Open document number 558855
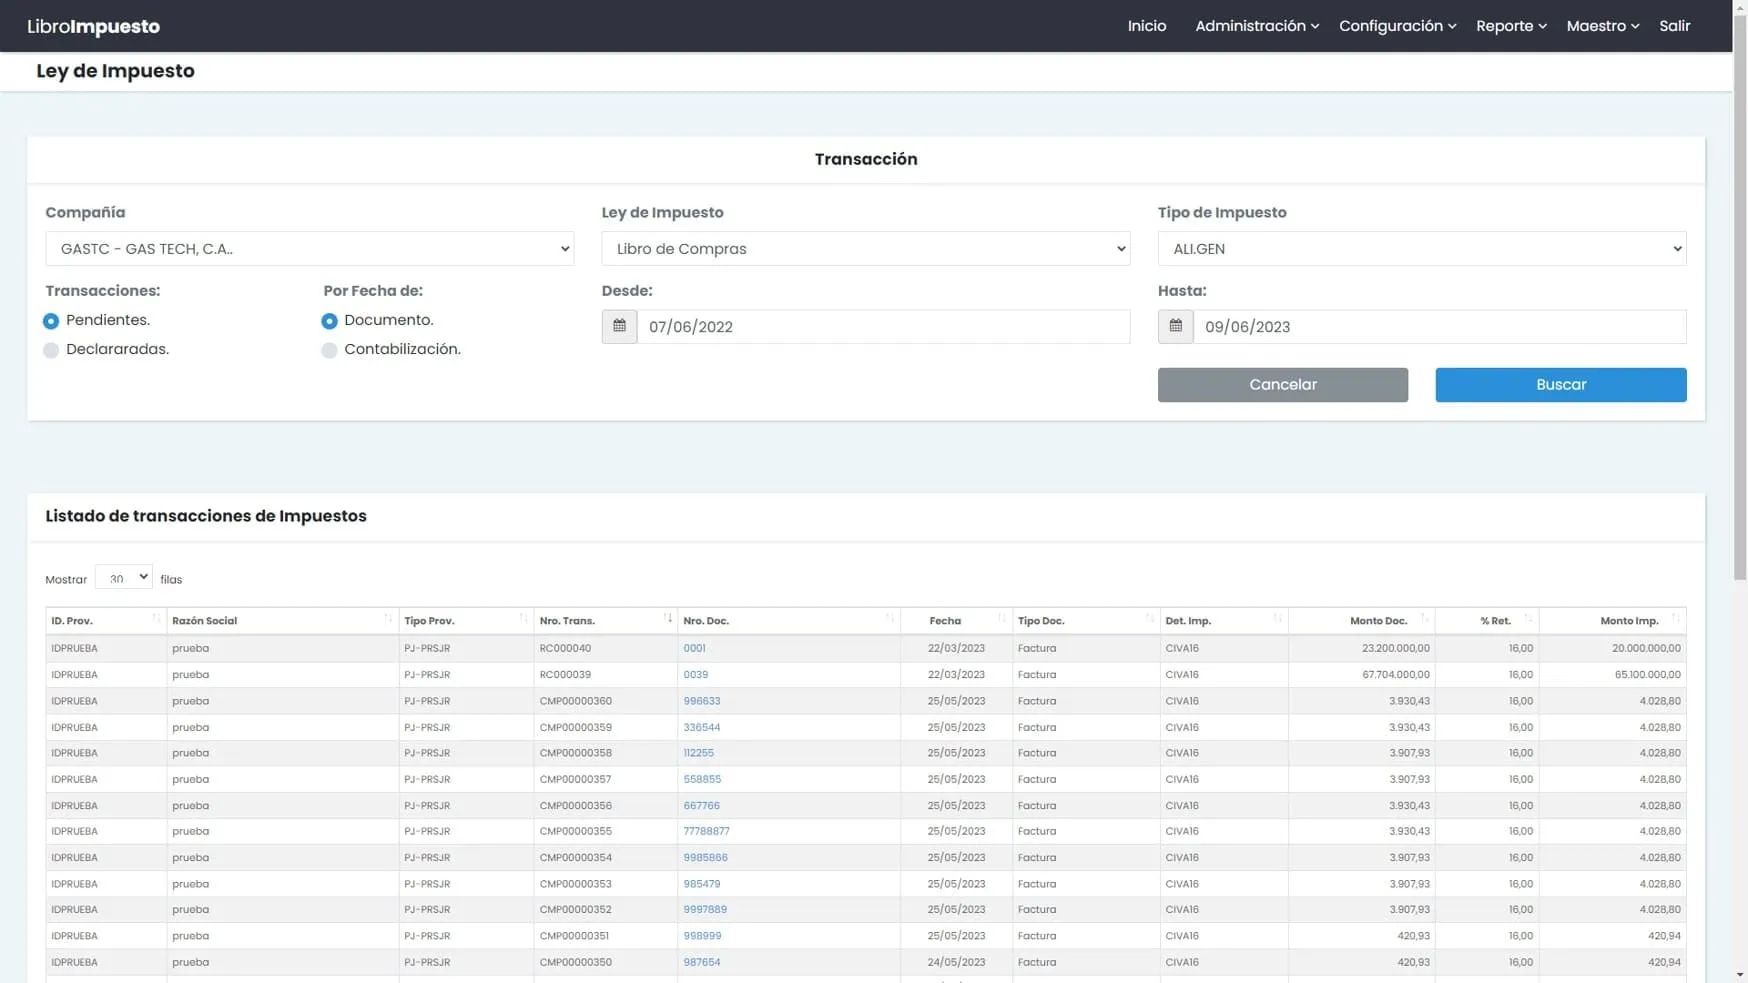 702,779
